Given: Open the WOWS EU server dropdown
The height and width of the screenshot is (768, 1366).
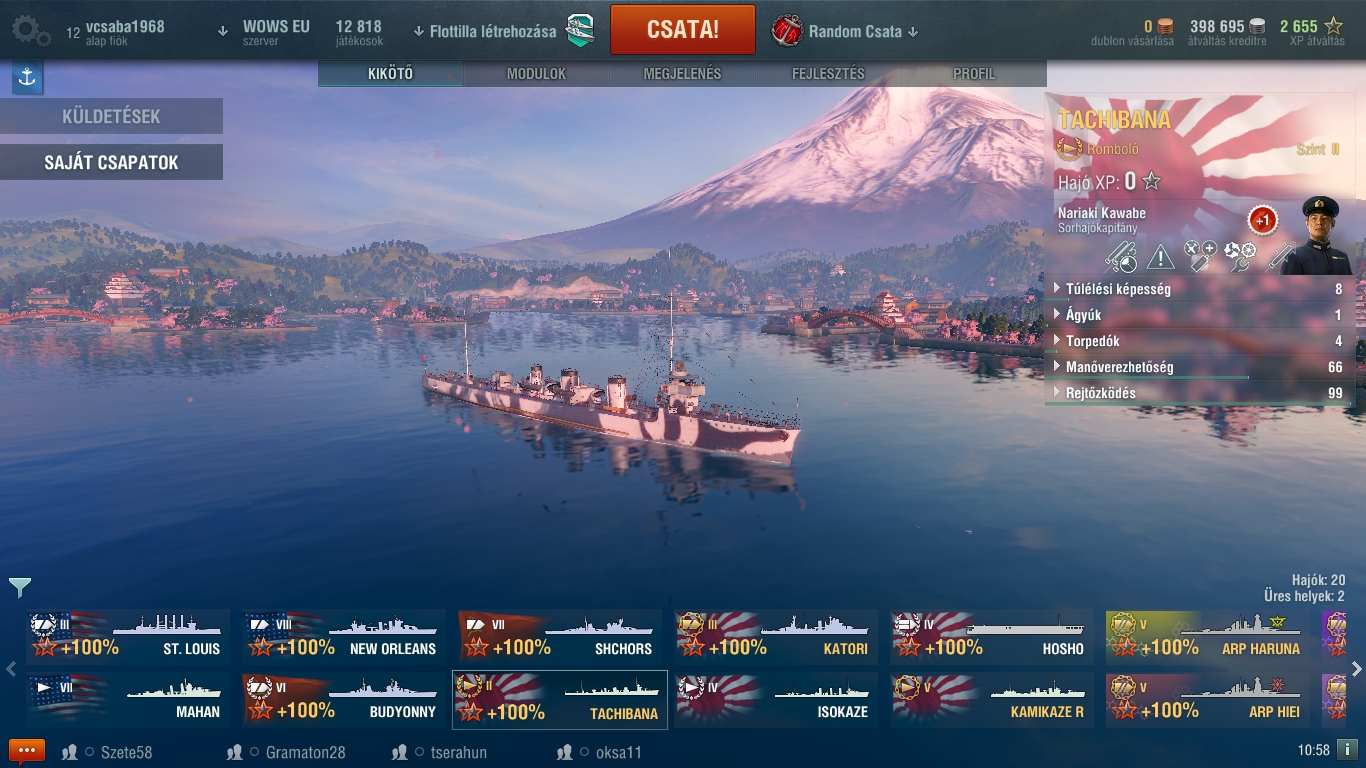Looking at the screenshot, I should click(265, 31).
